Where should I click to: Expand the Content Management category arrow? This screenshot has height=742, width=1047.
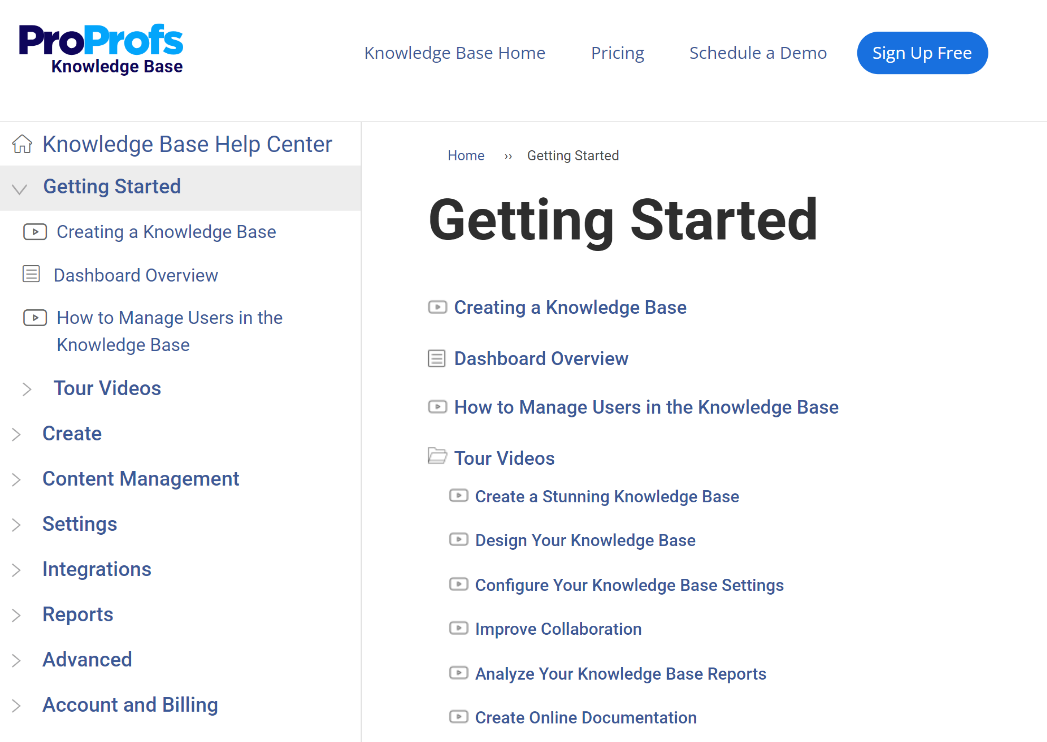16,480
